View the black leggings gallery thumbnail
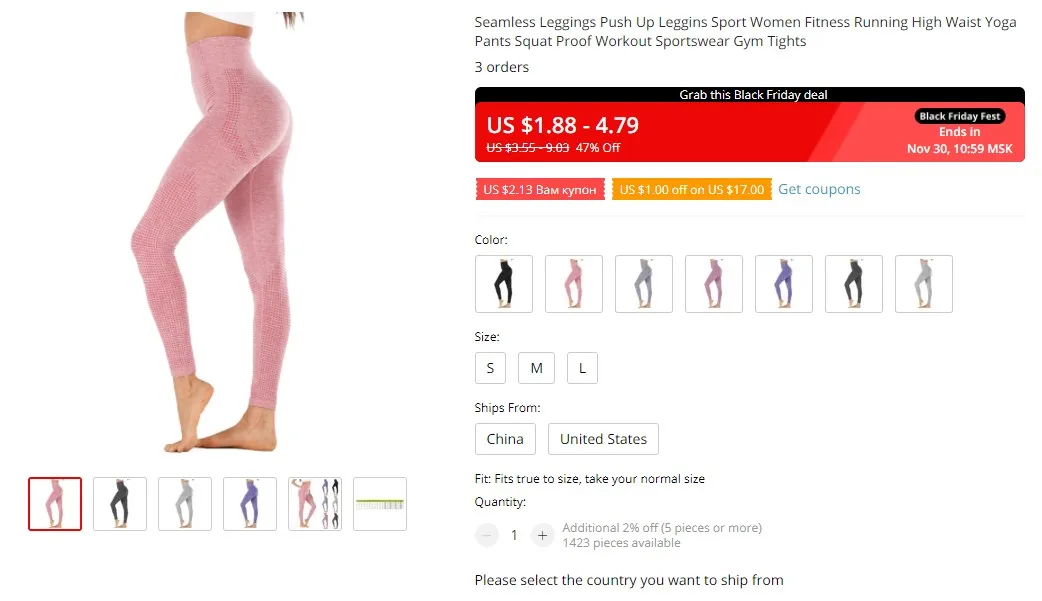This screenshot has width=1042, height=601. click(120, 504)
